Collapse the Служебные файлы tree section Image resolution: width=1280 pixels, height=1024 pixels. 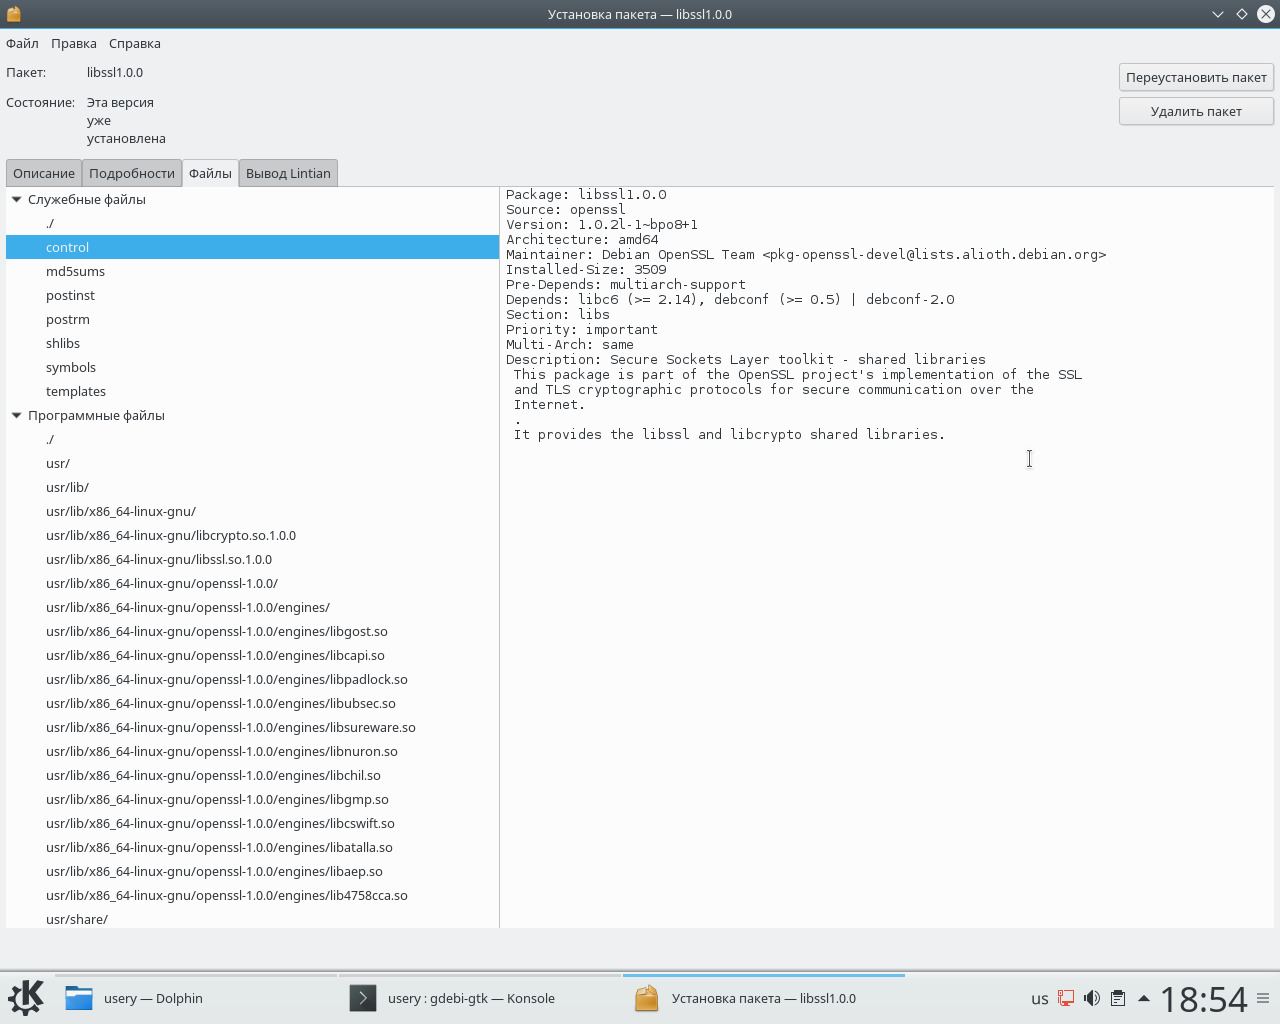[x=16, y=199]
